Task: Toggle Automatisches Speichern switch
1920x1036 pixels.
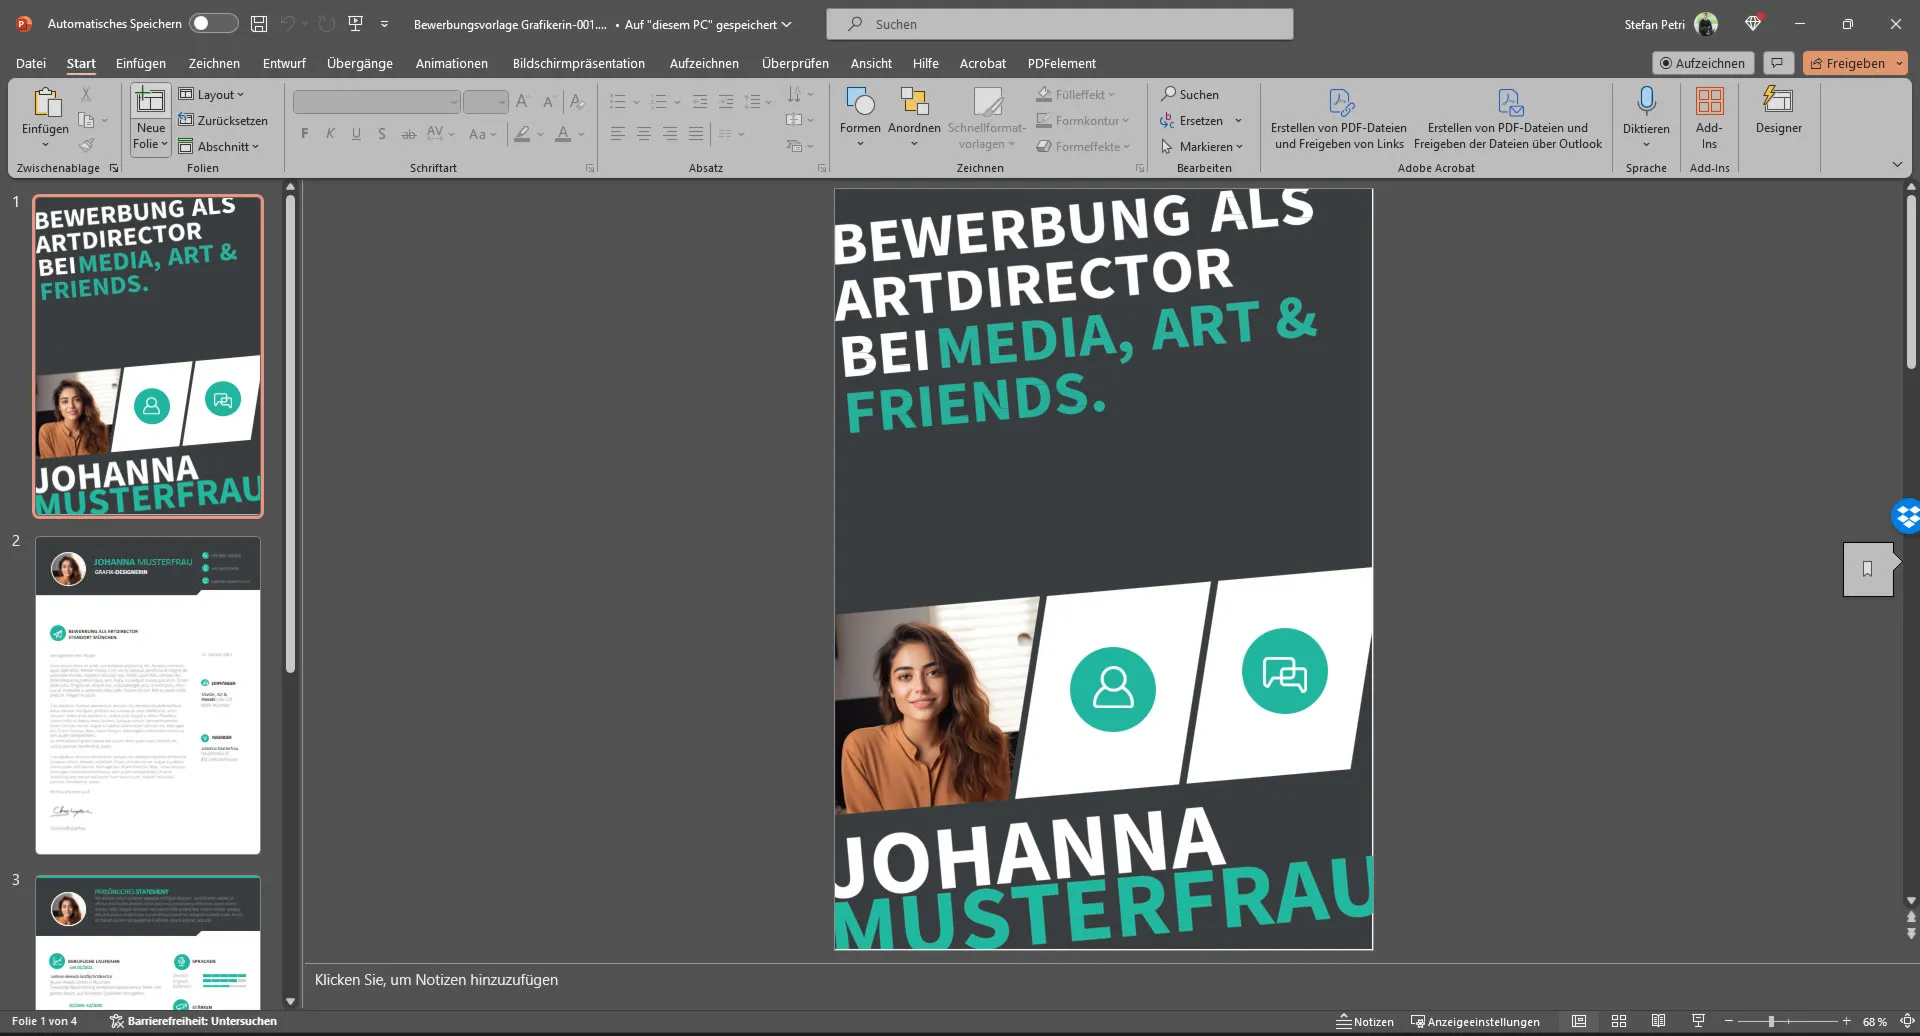Action: [x=214, y=23]
